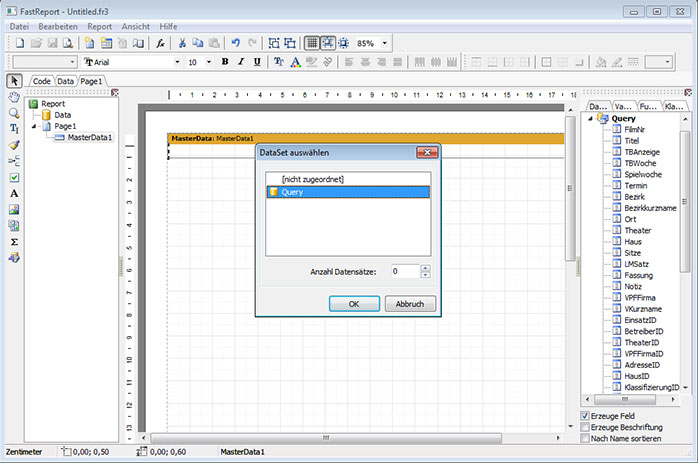
Task: Toggle the Show Grid button
Action: 312,43
